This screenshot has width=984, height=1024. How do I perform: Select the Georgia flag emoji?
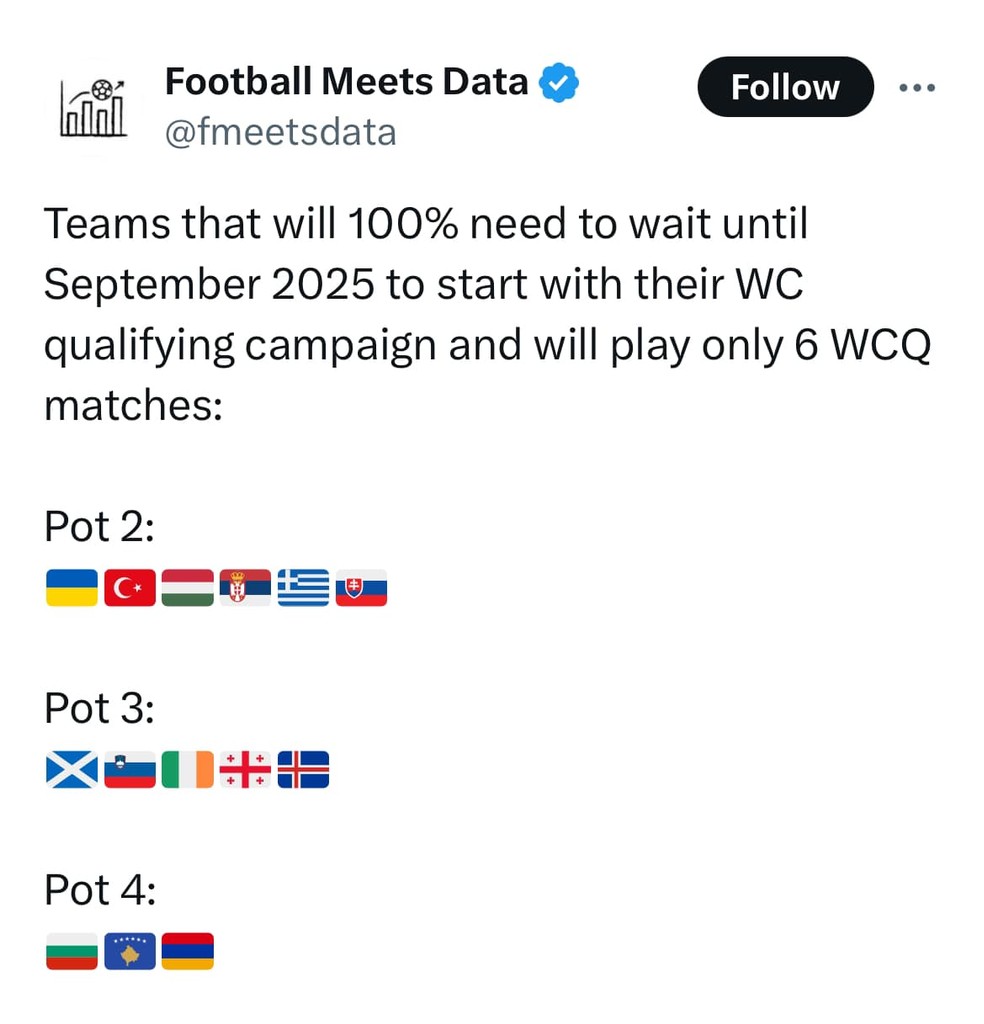245,770
